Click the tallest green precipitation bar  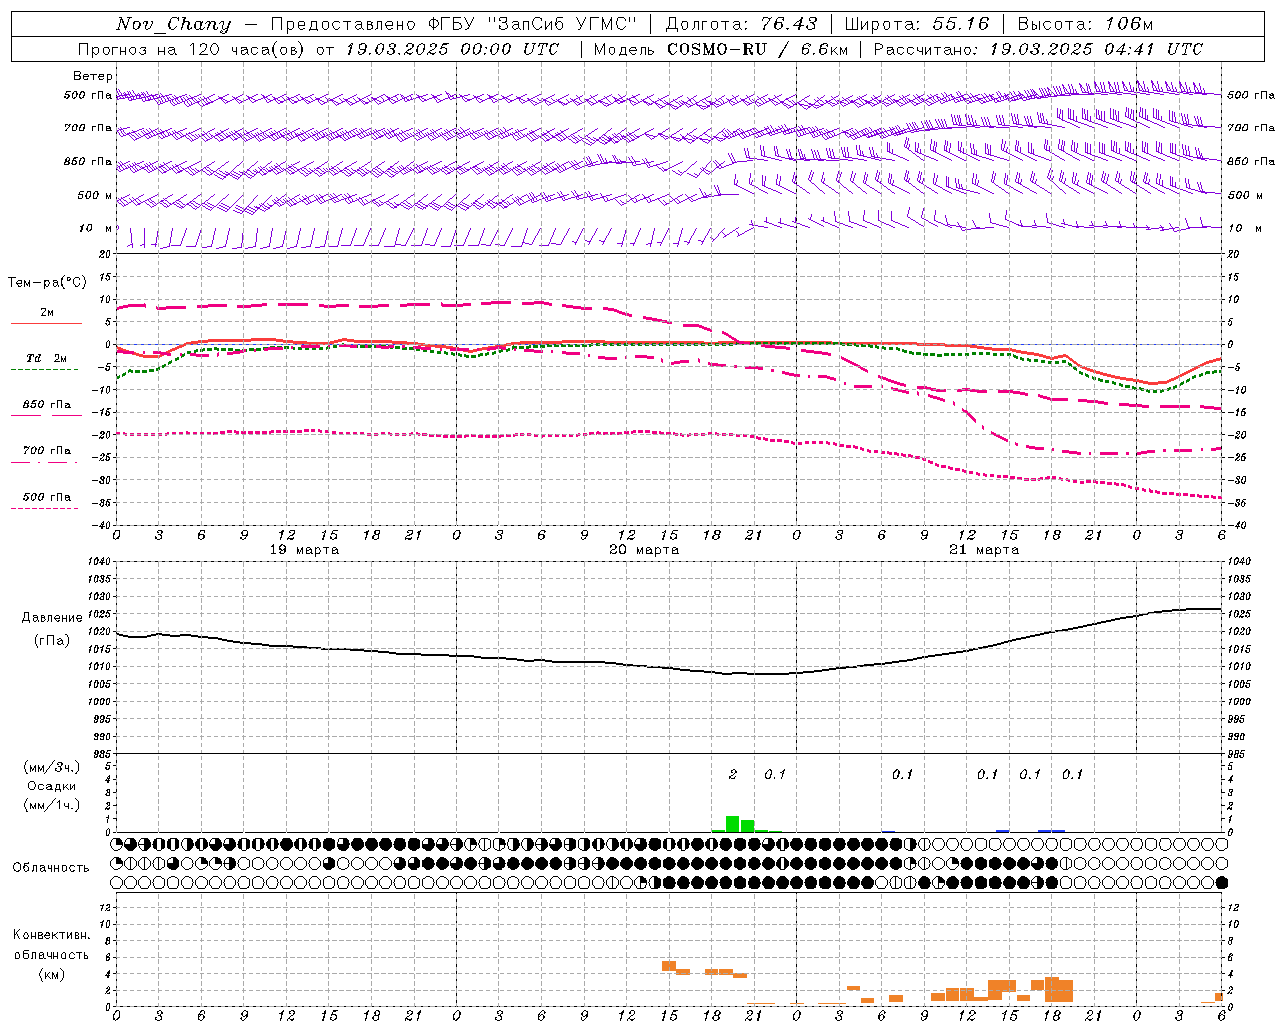point(732,824)
